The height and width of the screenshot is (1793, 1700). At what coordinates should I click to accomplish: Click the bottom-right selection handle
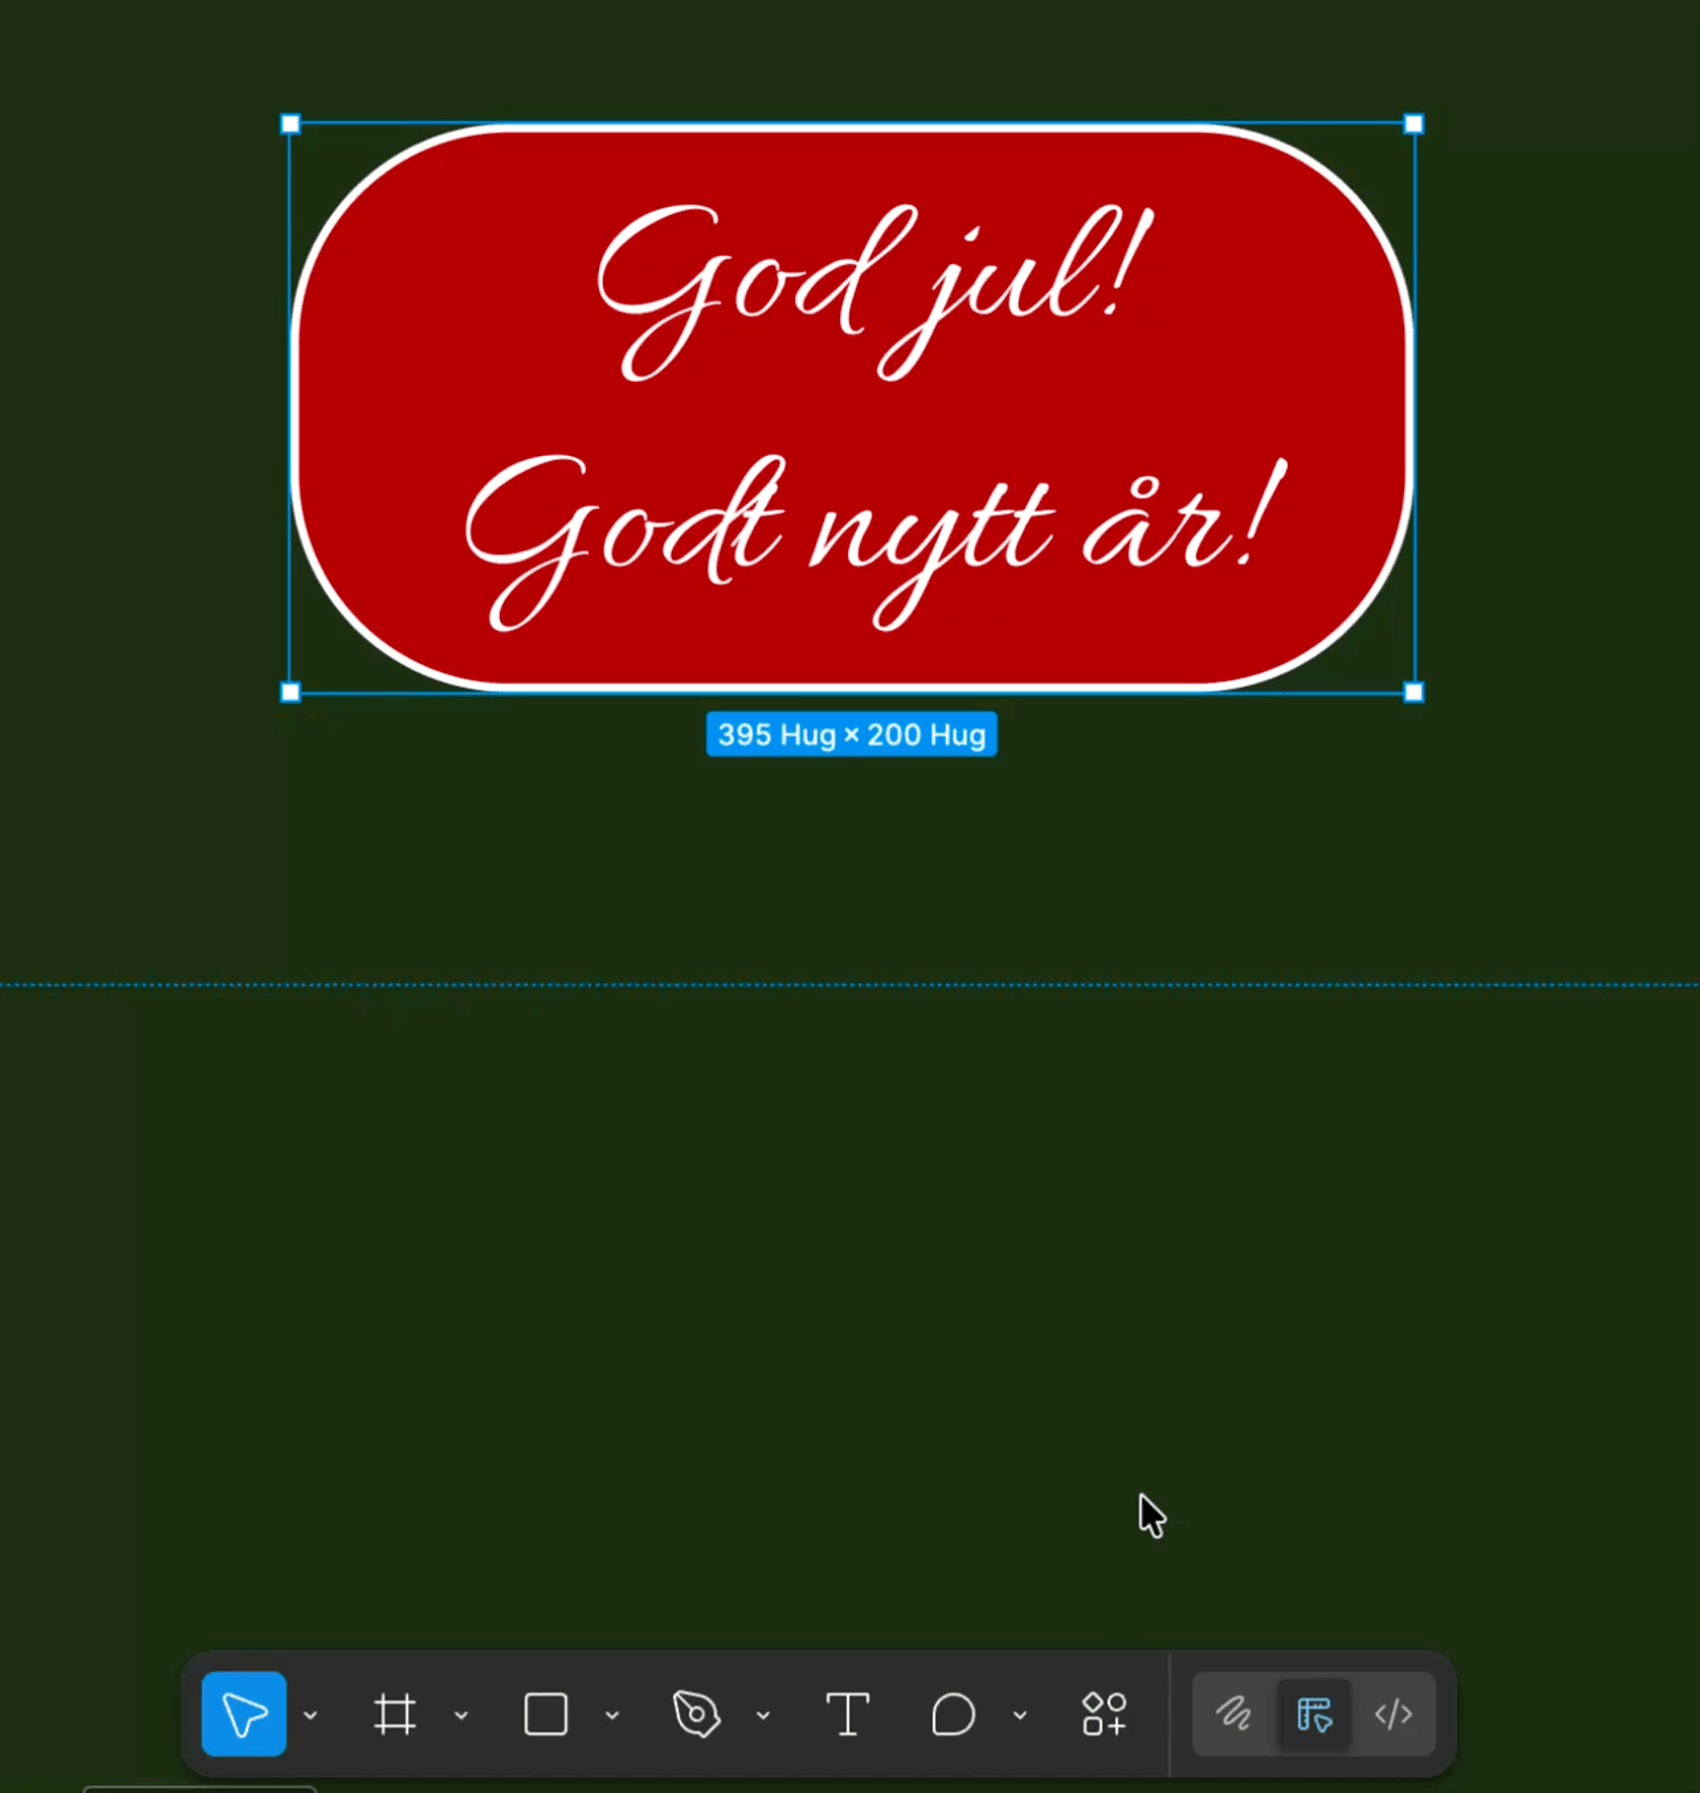1413,692
